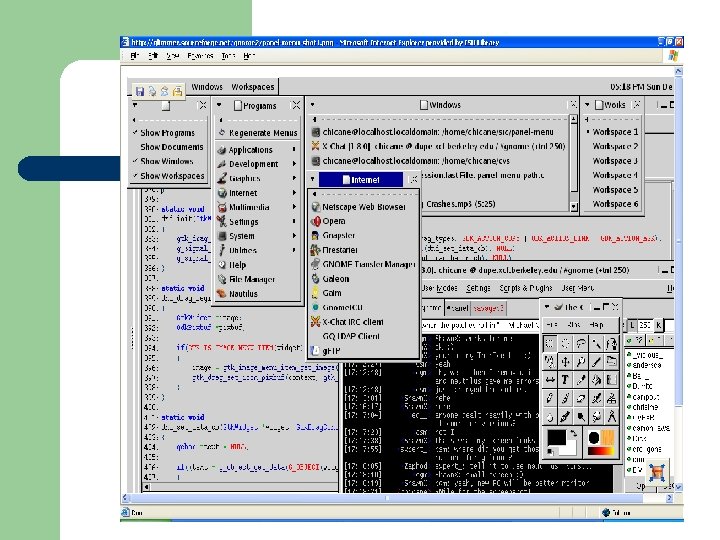Select GIMP gradient blend tool
Viewport: 720px width, 540px height.
pyautogui.click(x=612, y=380)
